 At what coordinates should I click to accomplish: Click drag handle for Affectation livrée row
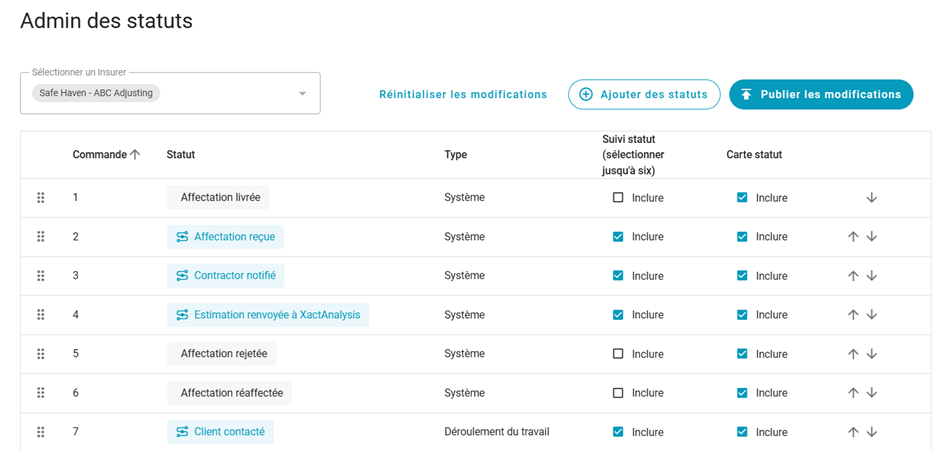coord(41,198)
